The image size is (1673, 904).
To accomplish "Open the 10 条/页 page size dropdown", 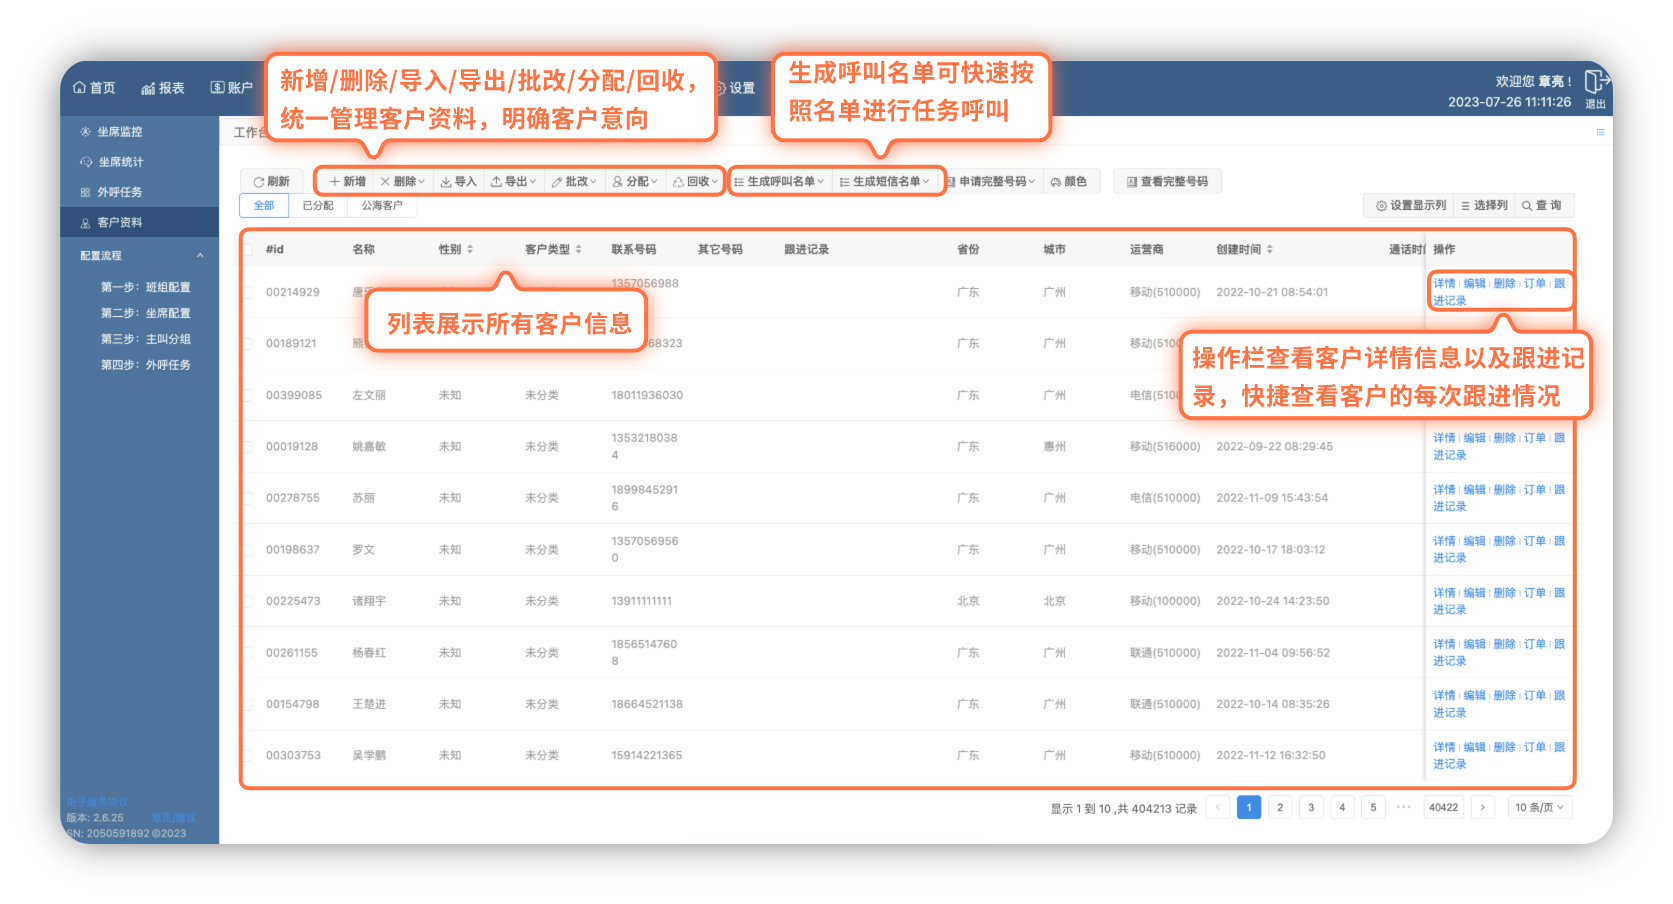I will (1539, 808).
